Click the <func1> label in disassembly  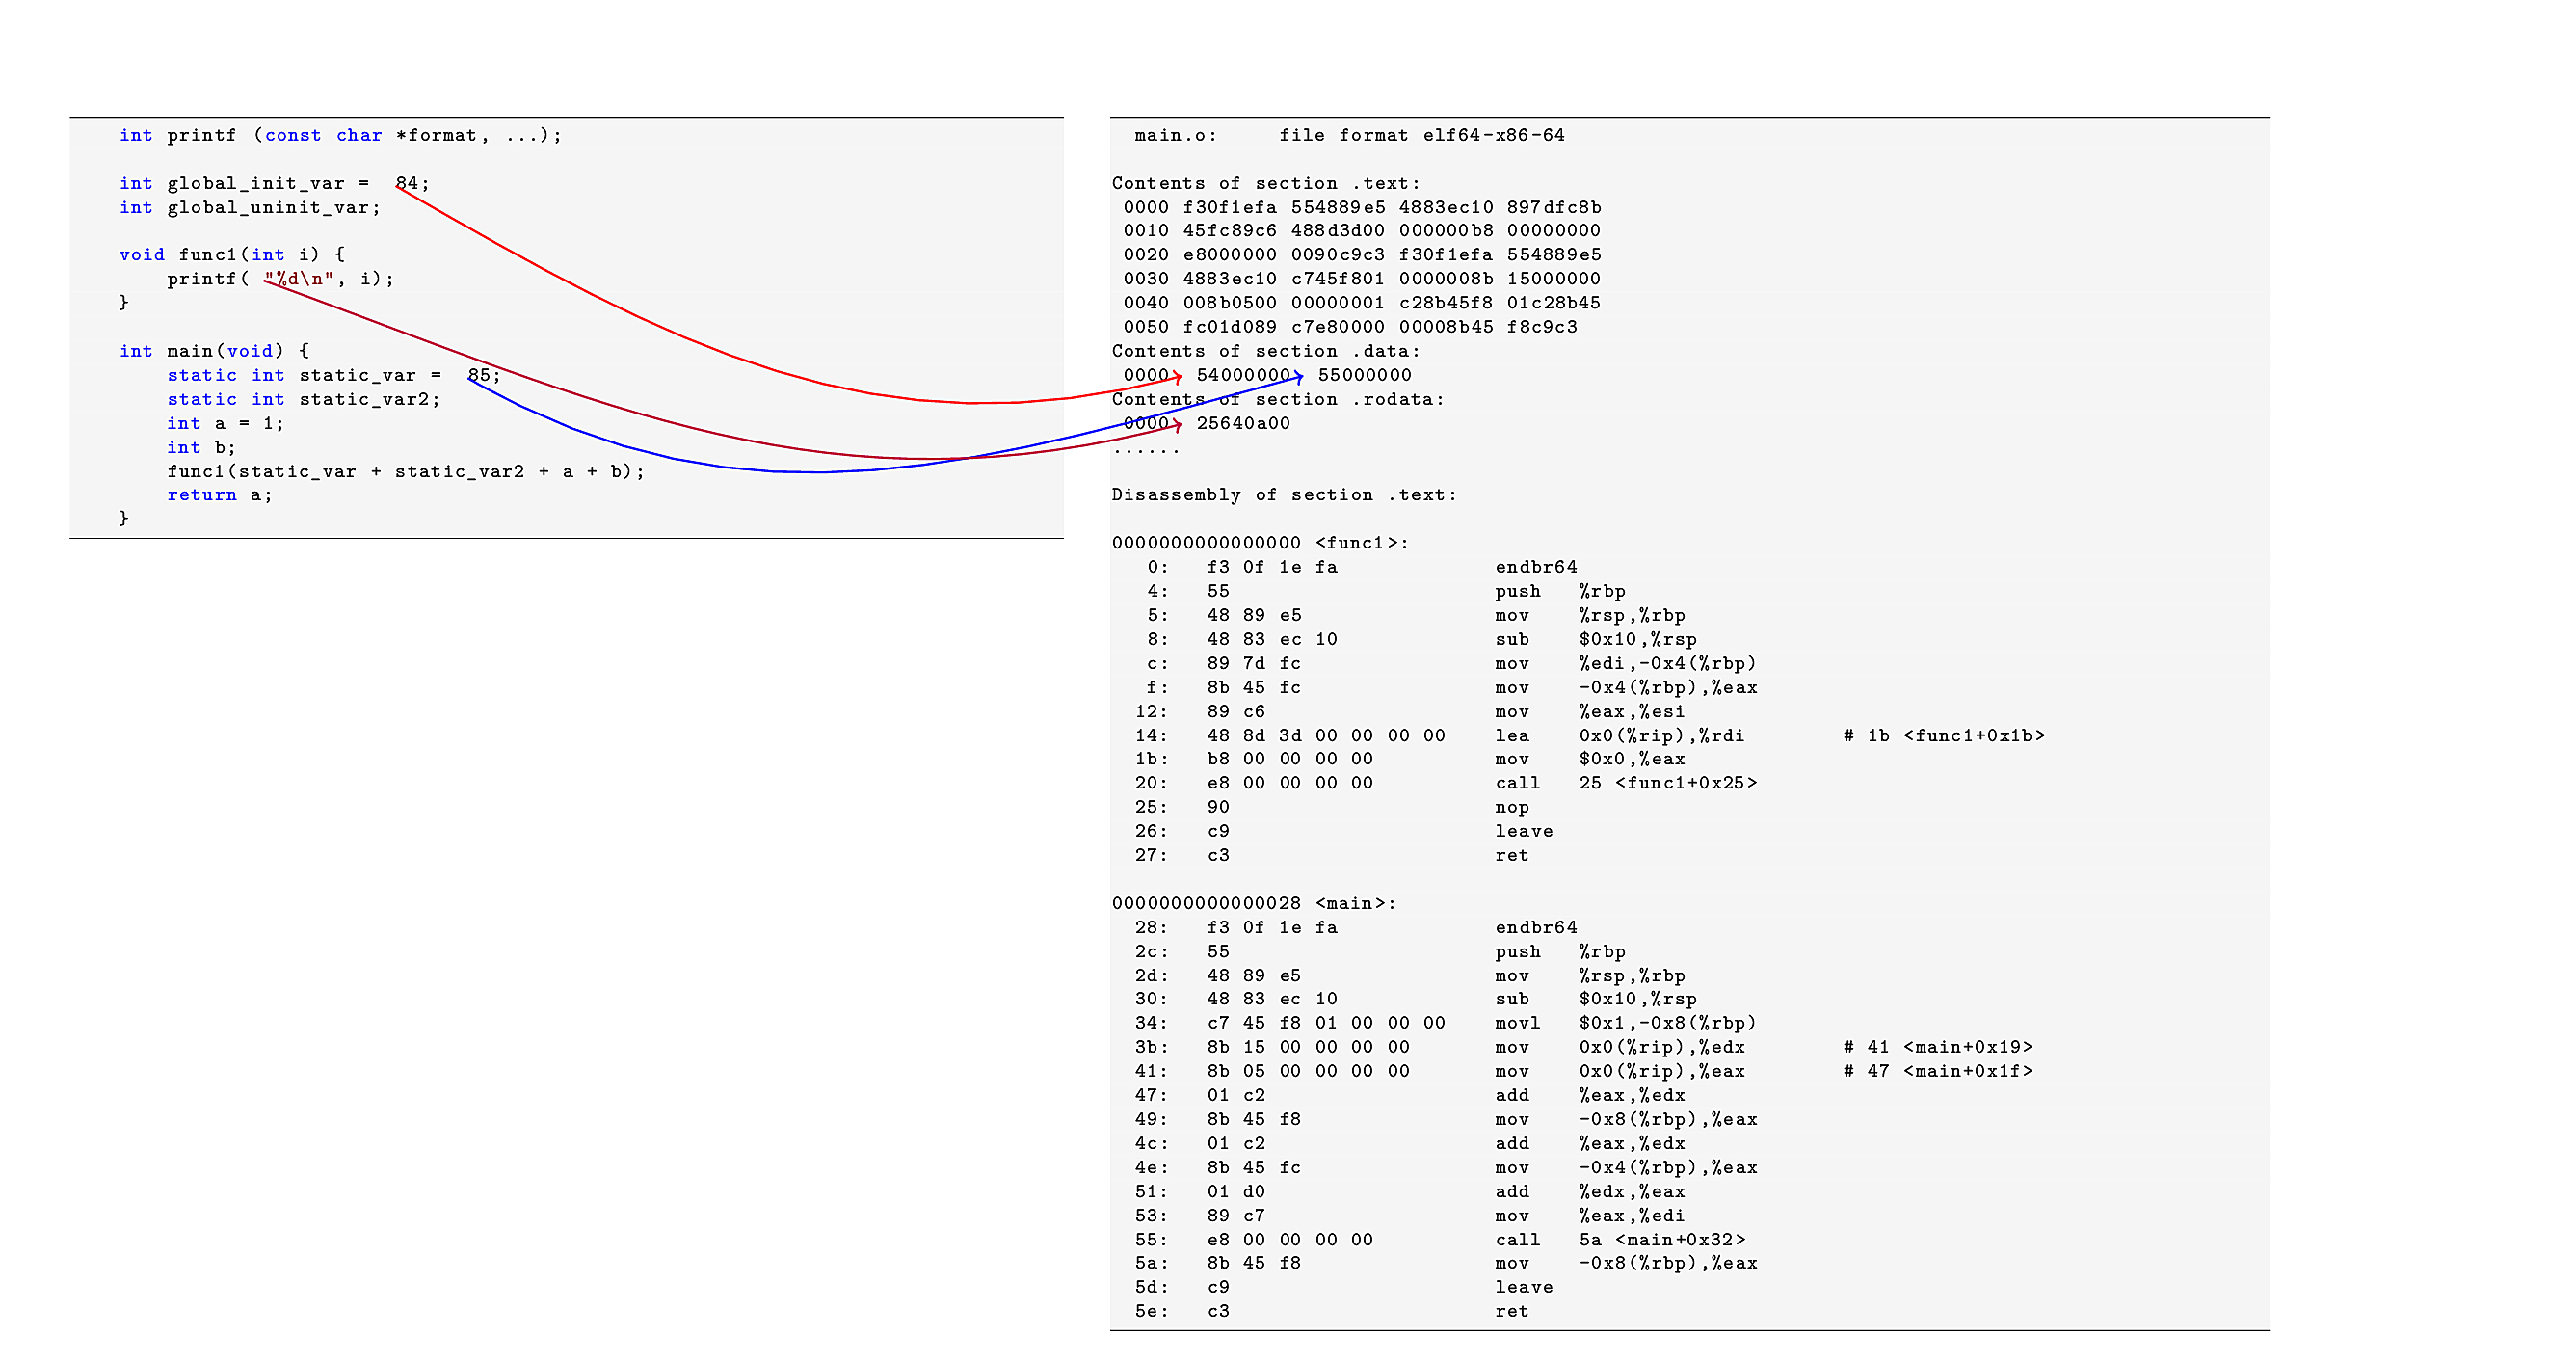point(1360,543)
